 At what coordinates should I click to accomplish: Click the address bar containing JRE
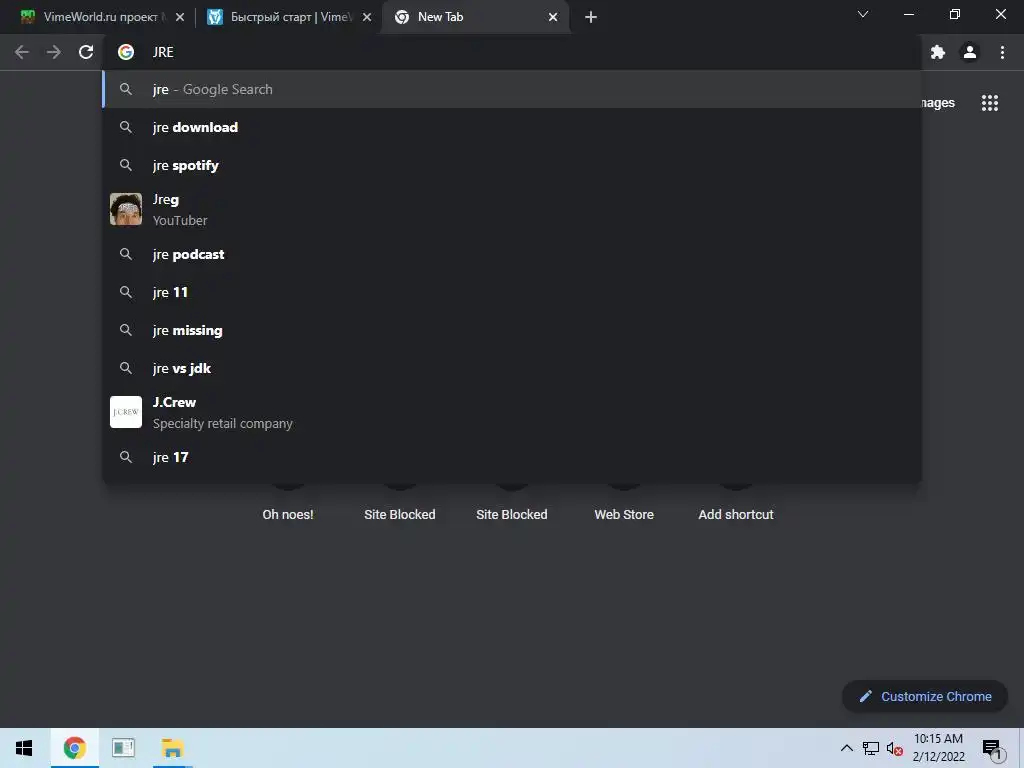click(x=513, y=52)
